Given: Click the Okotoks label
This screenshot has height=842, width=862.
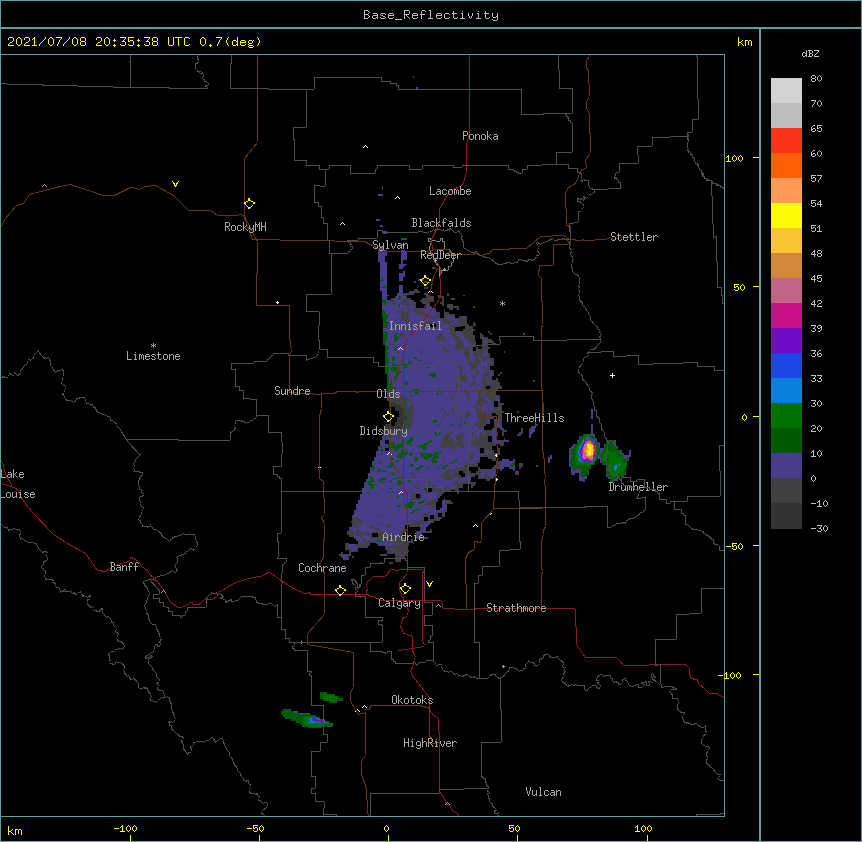Looking at the screenshot, I should (x=412, y=700).
